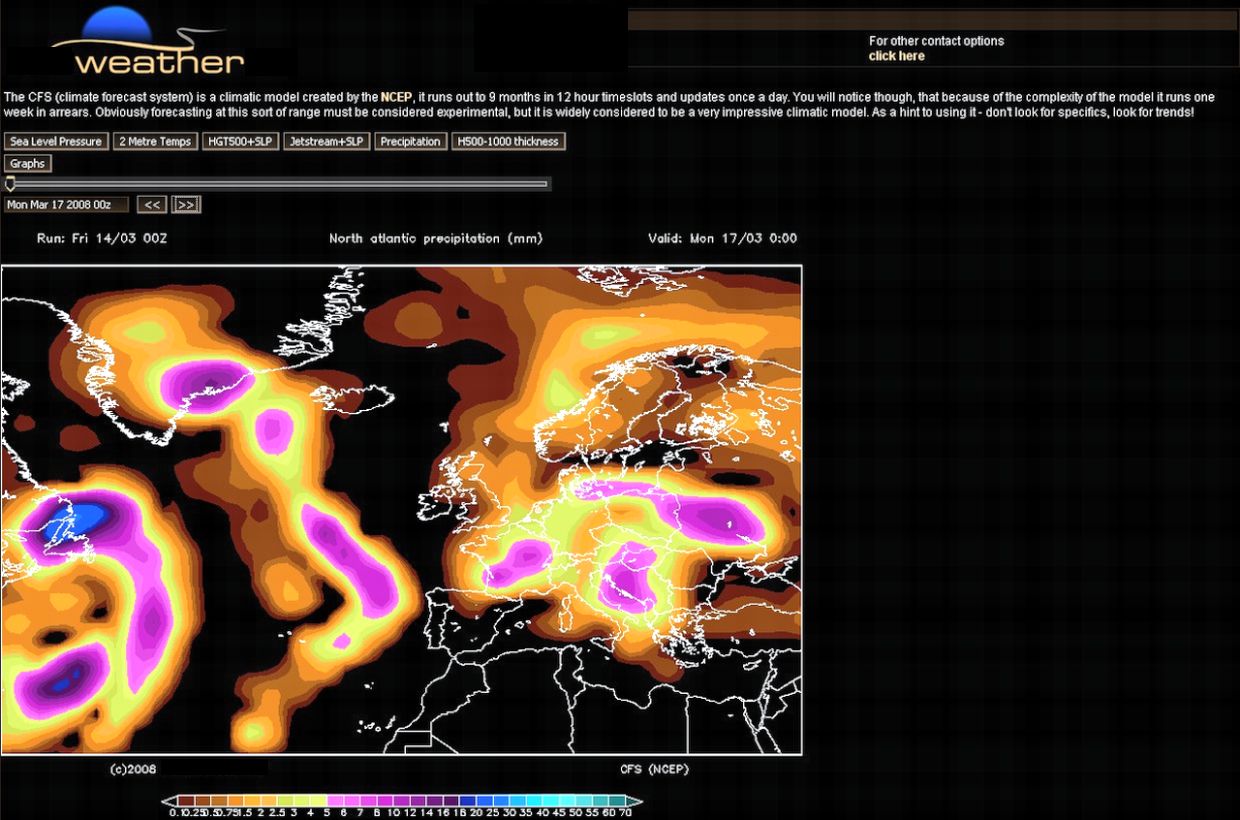The width and height of the screenshot is (1240, 820).
Task: Step back one timeslot with << button
Action: click(151, 204)
